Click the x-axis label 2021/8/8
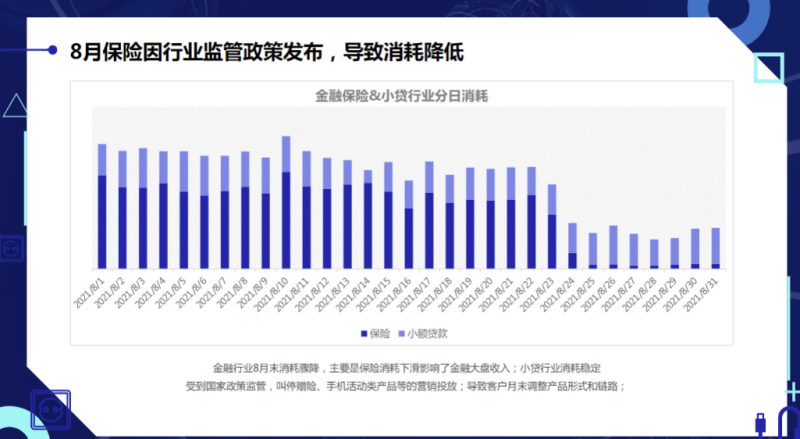Viewport: 800px width, 439px height. 232,293
